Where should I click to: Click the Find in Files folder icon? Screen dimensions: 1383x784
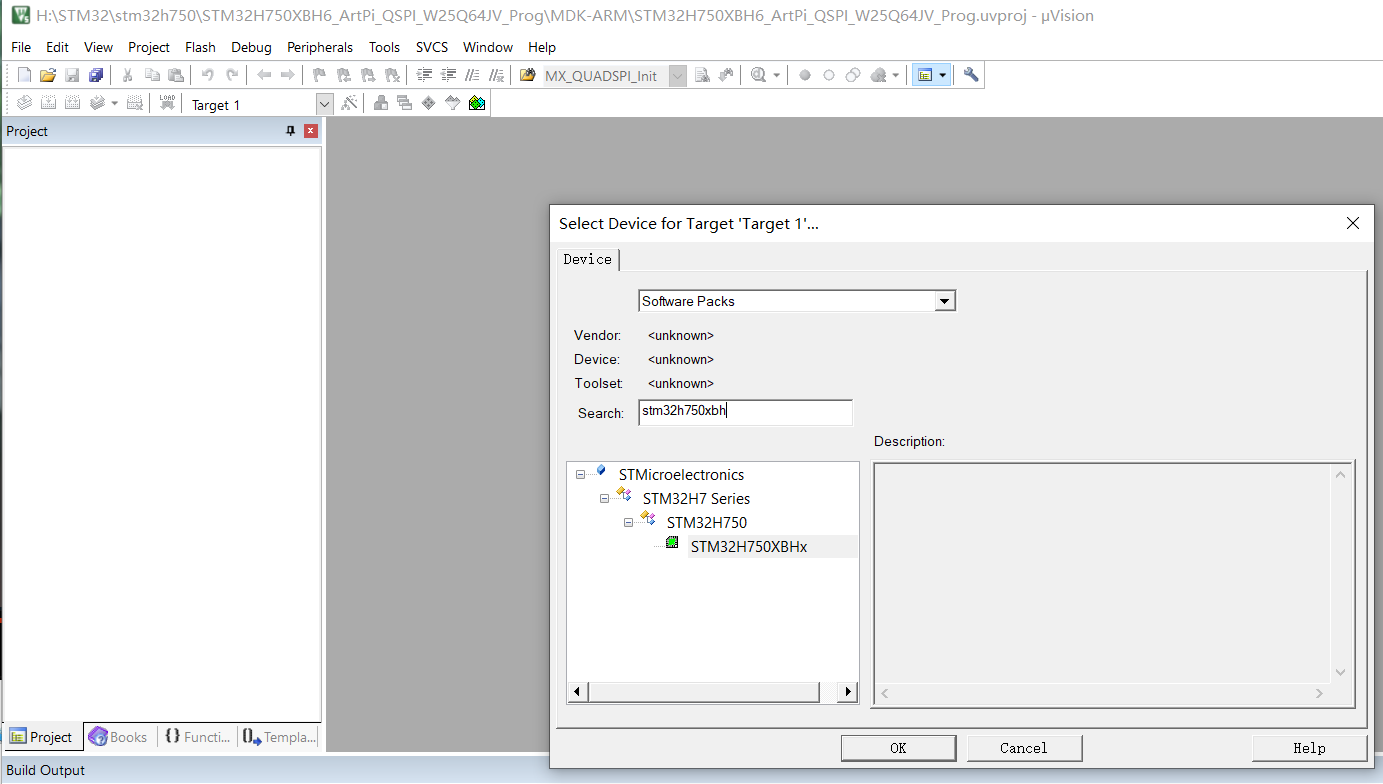tap(528, 75)
